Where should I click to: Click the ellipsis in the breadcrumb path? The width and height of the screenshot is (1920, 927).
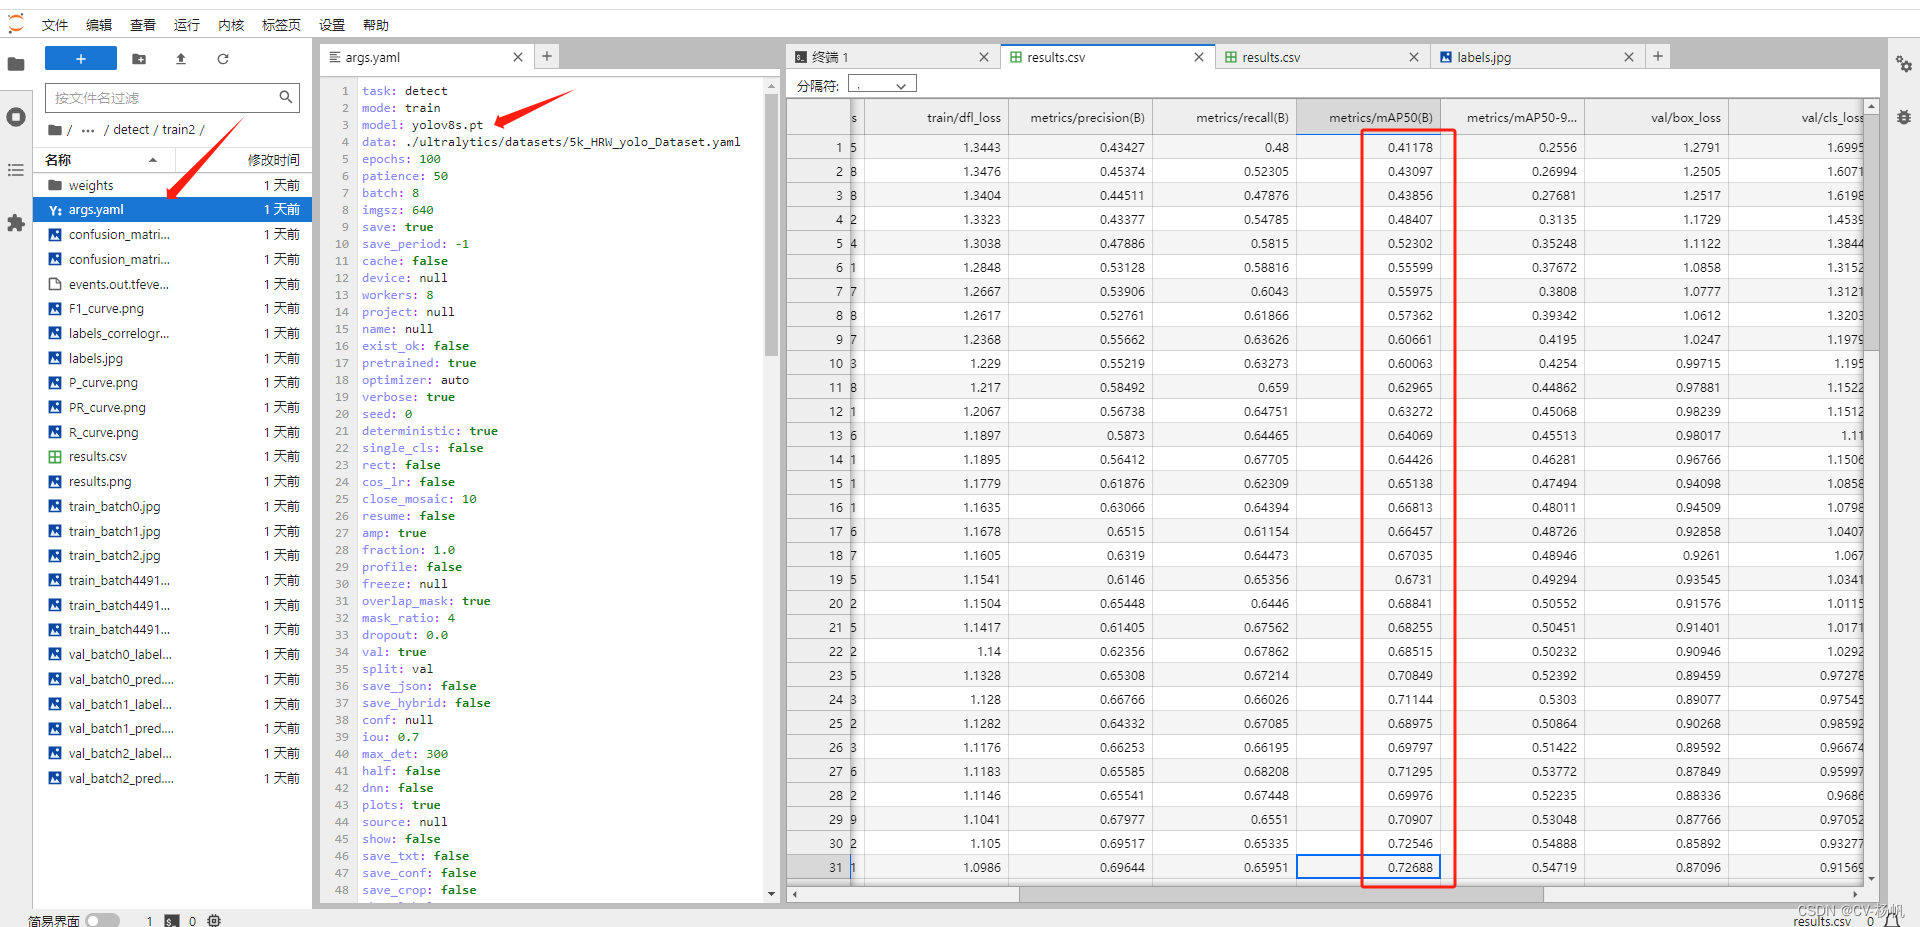[88, 130]
